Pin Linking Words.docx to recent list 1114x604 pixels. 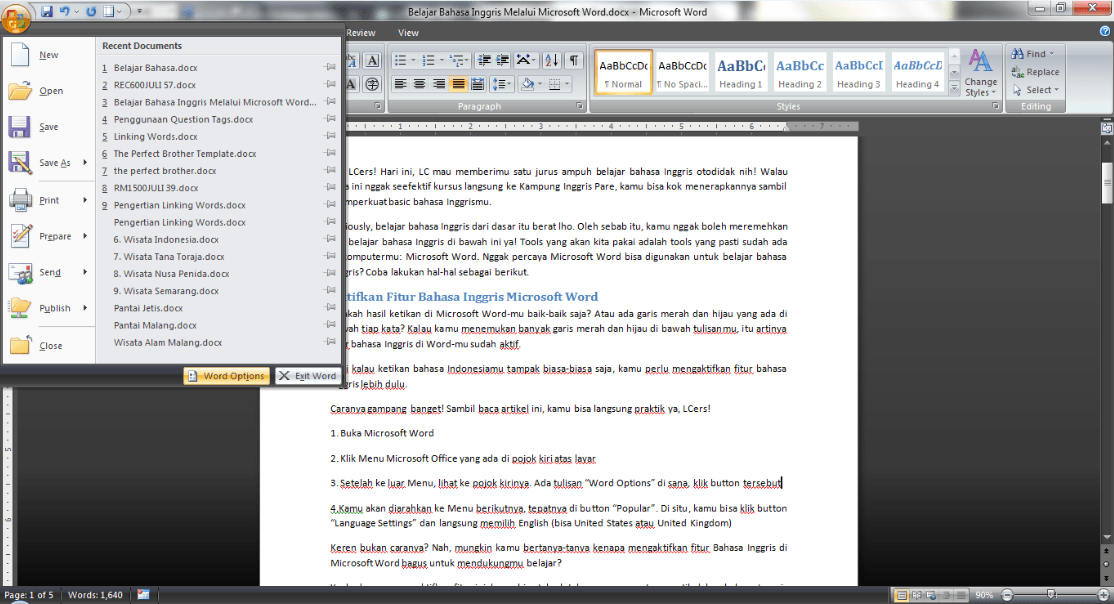click(x=330, y=136)
